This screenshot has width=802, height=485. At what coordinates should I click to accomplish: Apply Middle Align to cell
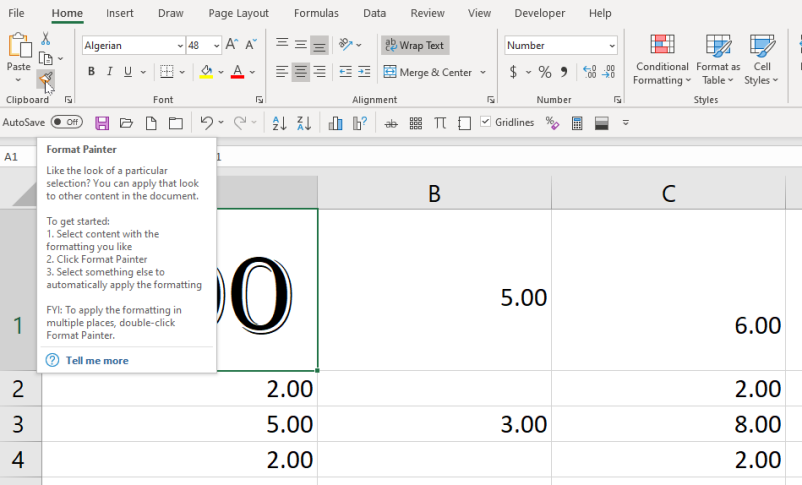[301, 45]
